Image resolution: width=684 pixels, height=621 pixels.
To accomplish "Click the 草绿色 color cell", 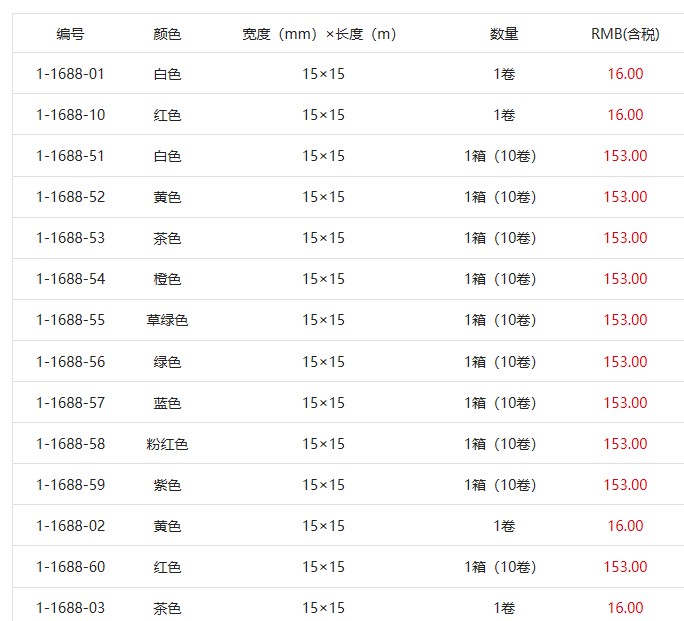I will pyautogui.click(x=167, y=320).
